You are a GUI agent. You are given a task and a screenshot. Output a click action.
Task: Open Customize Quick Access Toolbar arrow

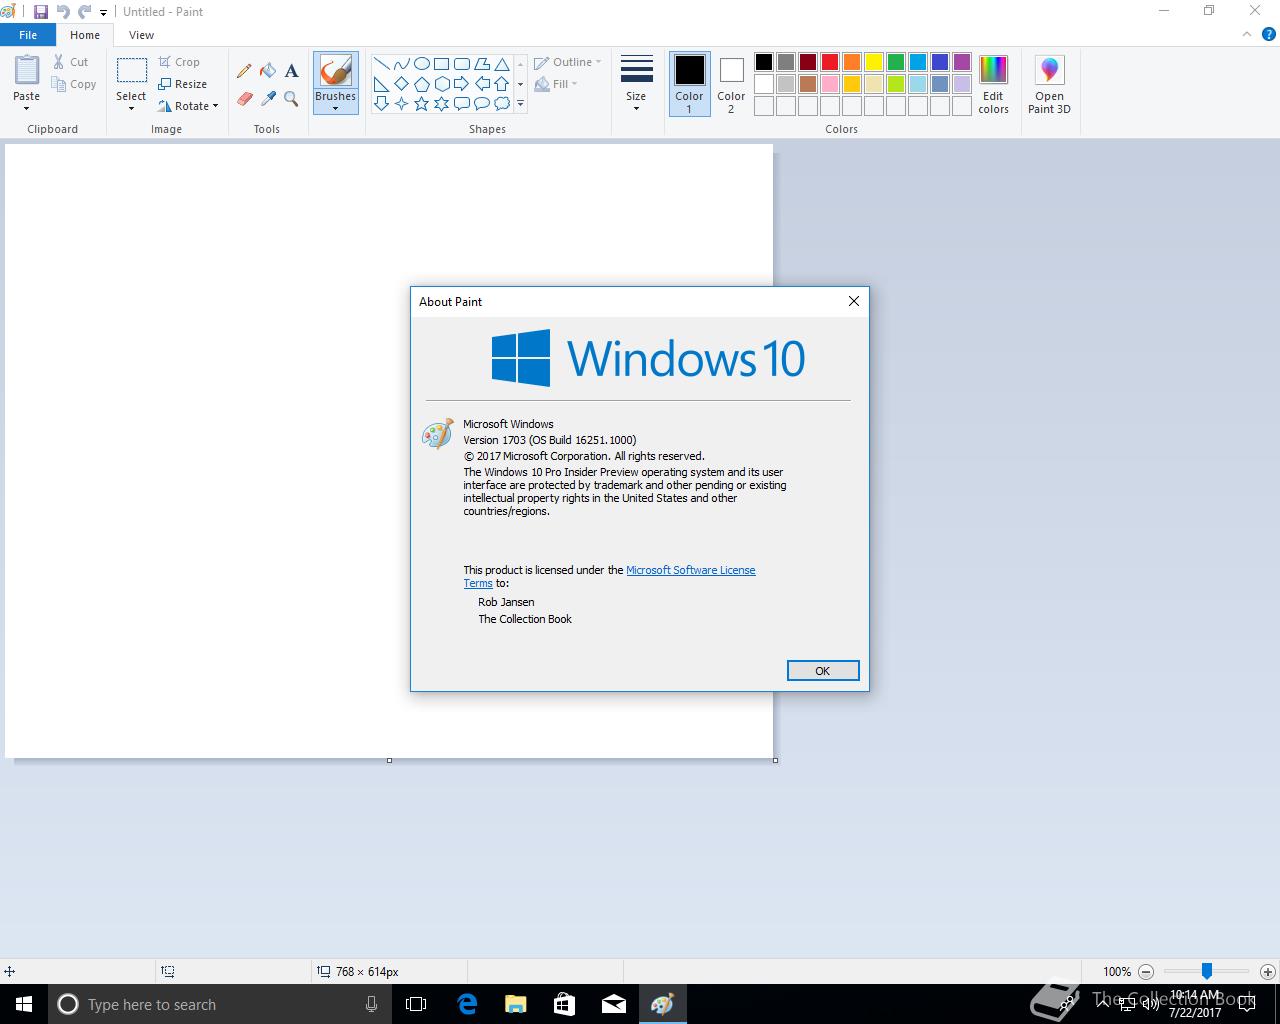103,13
